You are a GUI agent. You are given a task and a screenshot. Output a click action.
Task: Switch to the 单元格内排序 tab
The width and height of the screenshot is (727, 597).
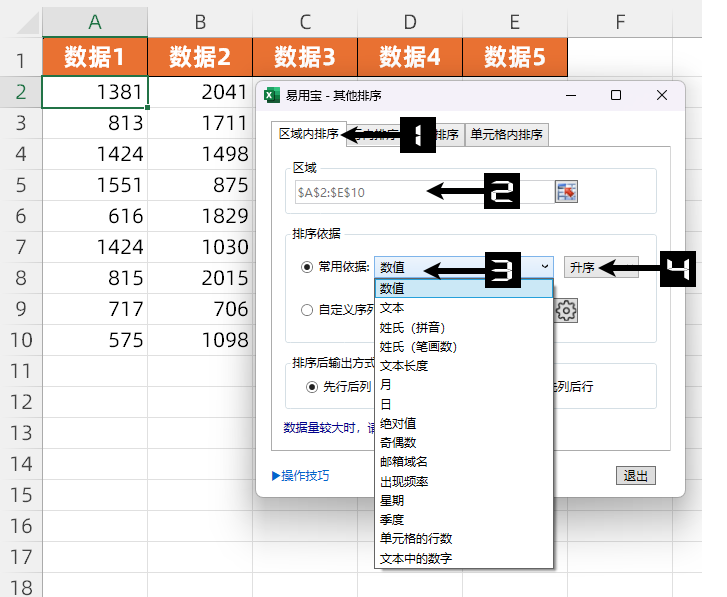click(x=506, y=135)
